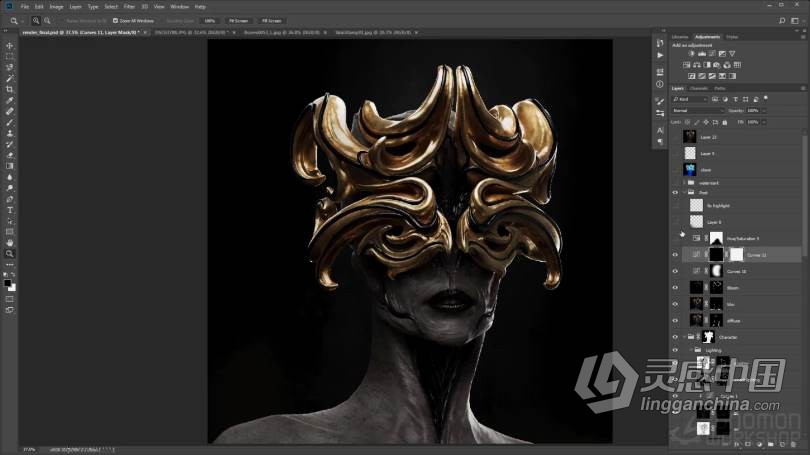The height and width of the screenshot is (455, 810).
Task: Hide the diffuse layer
Action: coord(675,321)
